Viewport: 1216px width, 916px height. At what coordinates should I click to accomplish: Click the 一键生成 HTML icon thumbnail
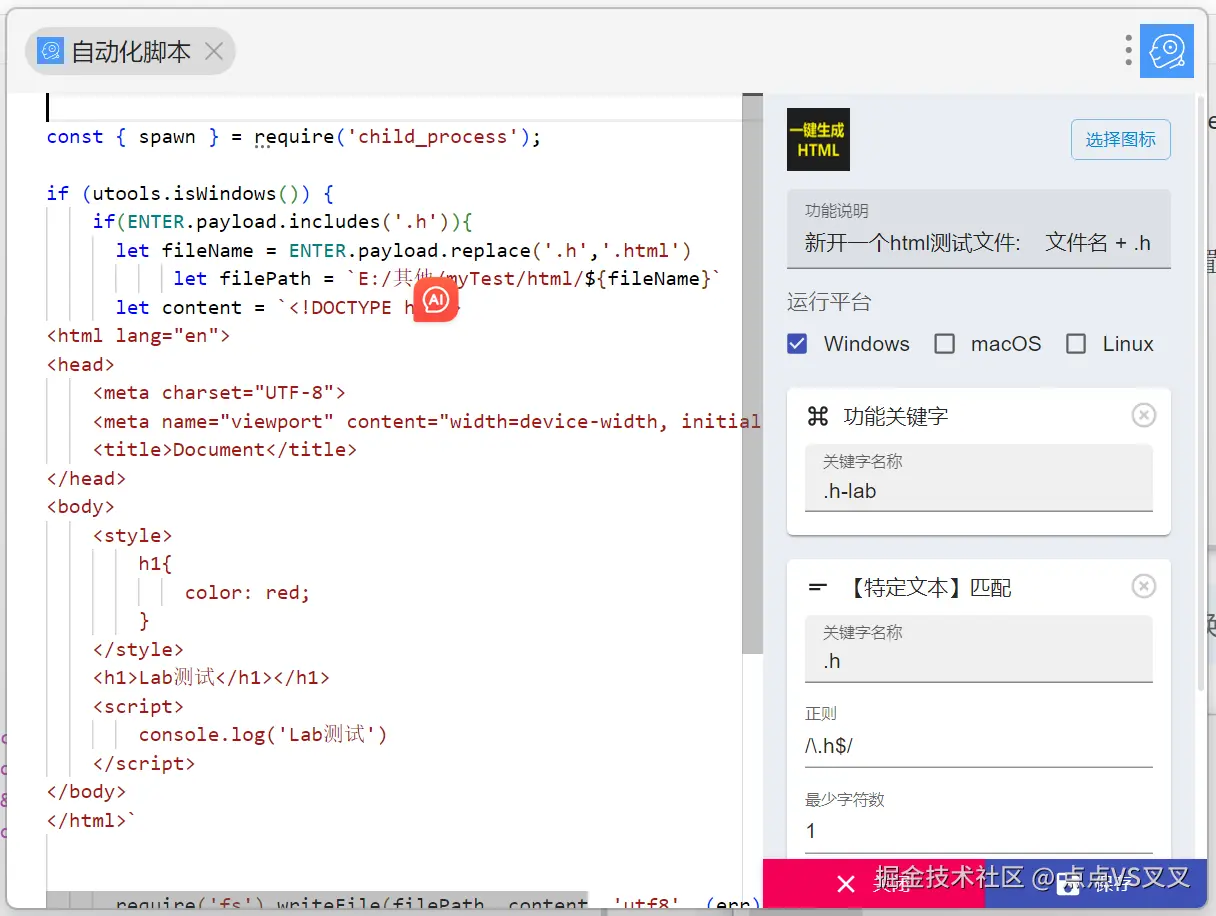(x=818, y=139)
